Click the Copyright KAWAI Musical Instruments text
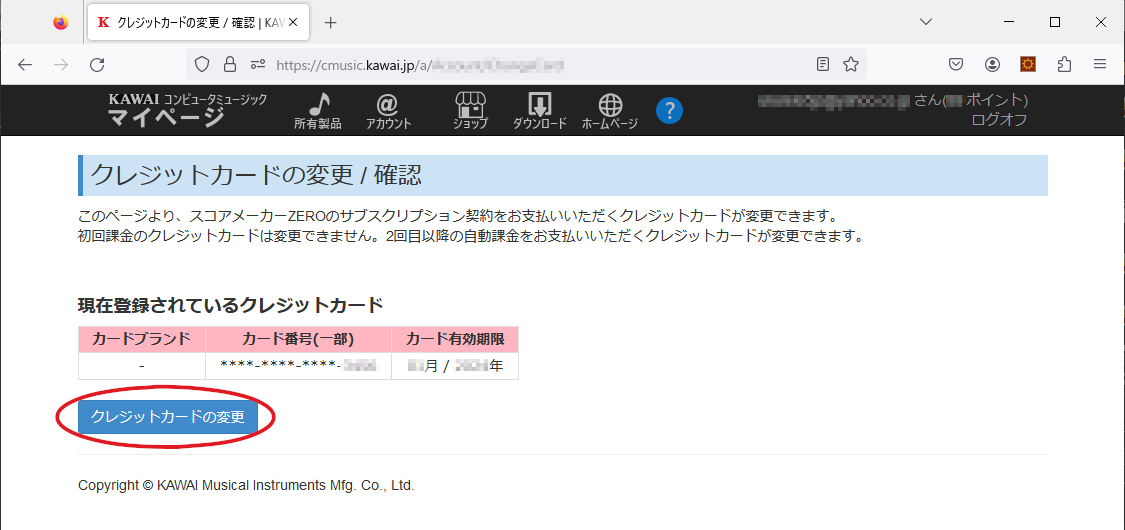Image resolution: width=1125 pixels, height=530 pixels. (x=246, y=486)
